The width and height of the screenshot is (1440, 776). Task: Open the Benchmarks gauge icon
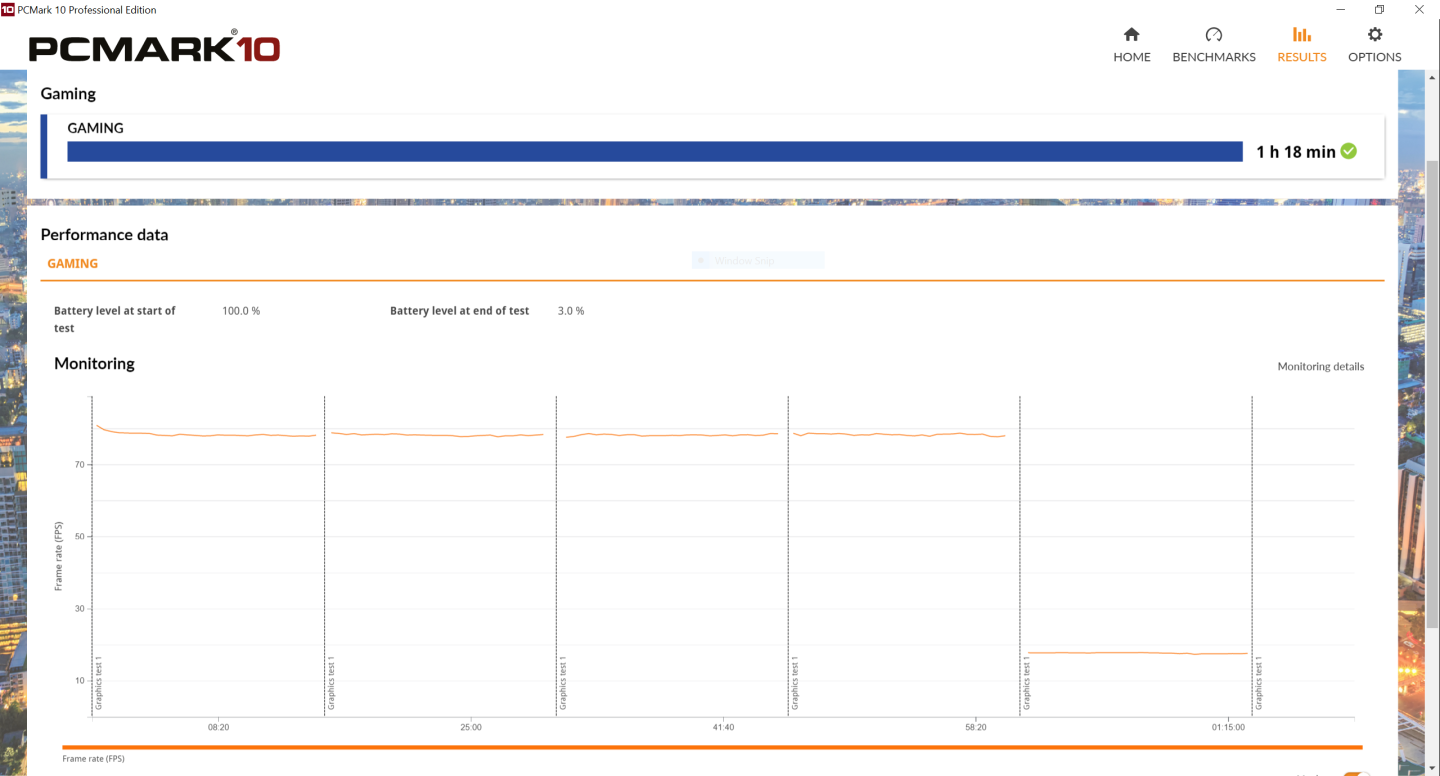click(x=1214, y=34)
